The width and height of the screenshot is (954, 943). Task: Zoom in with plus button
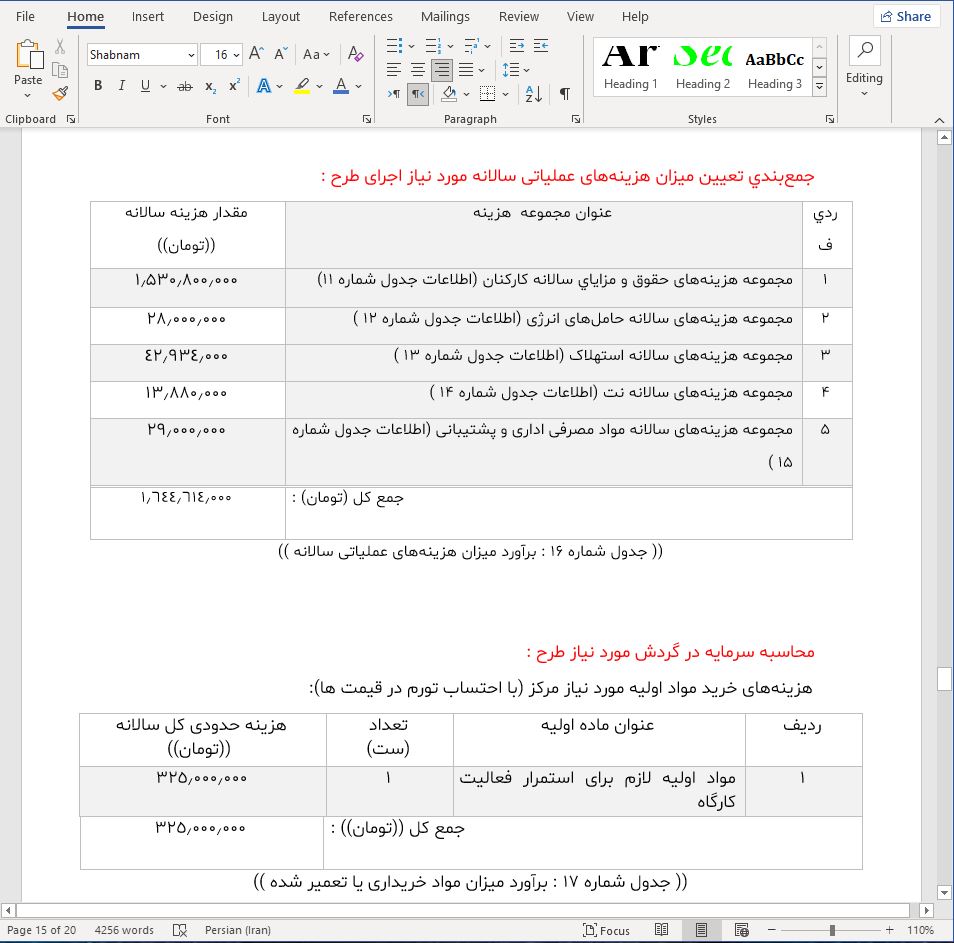click(x=890, y=930)
